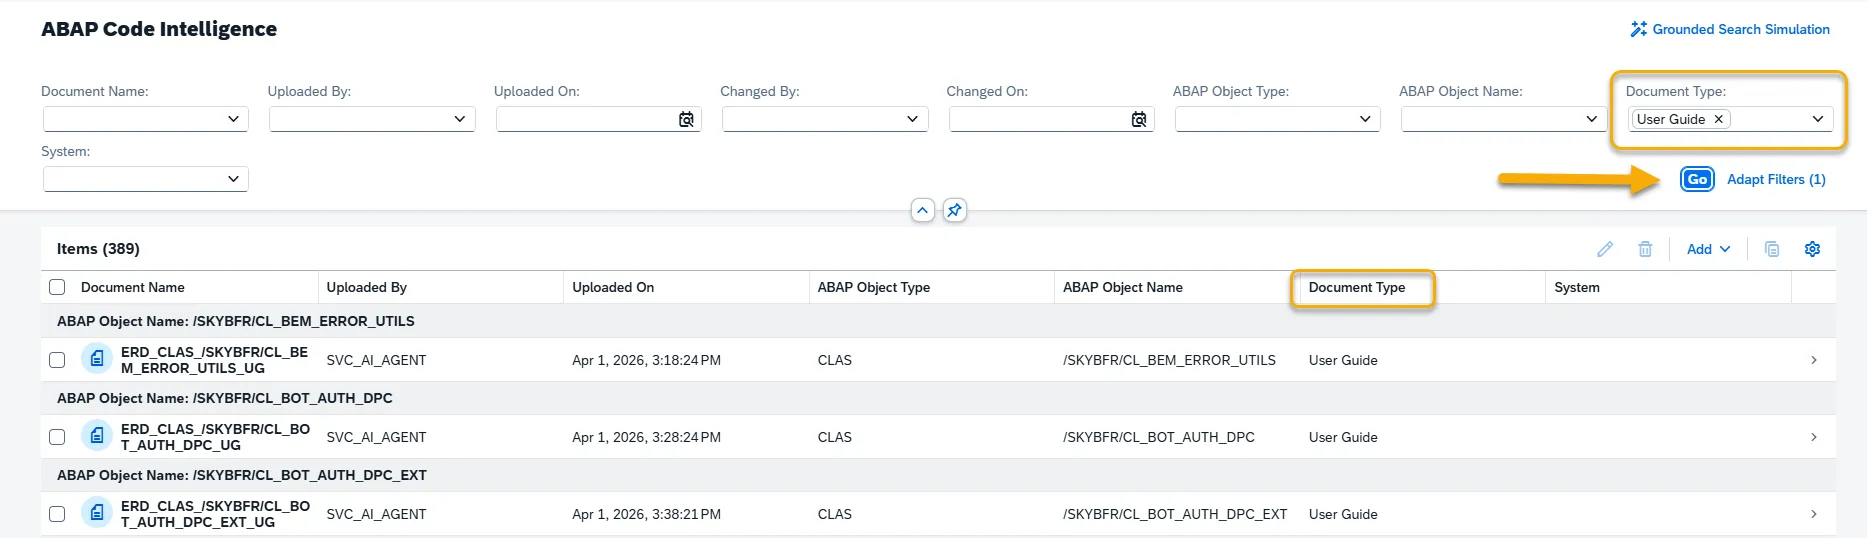Click timestamp Apr 1, 2026, 3:28:24 PM
The width and height of the screenshot is (1867, 538).
(x=646, y=437)
